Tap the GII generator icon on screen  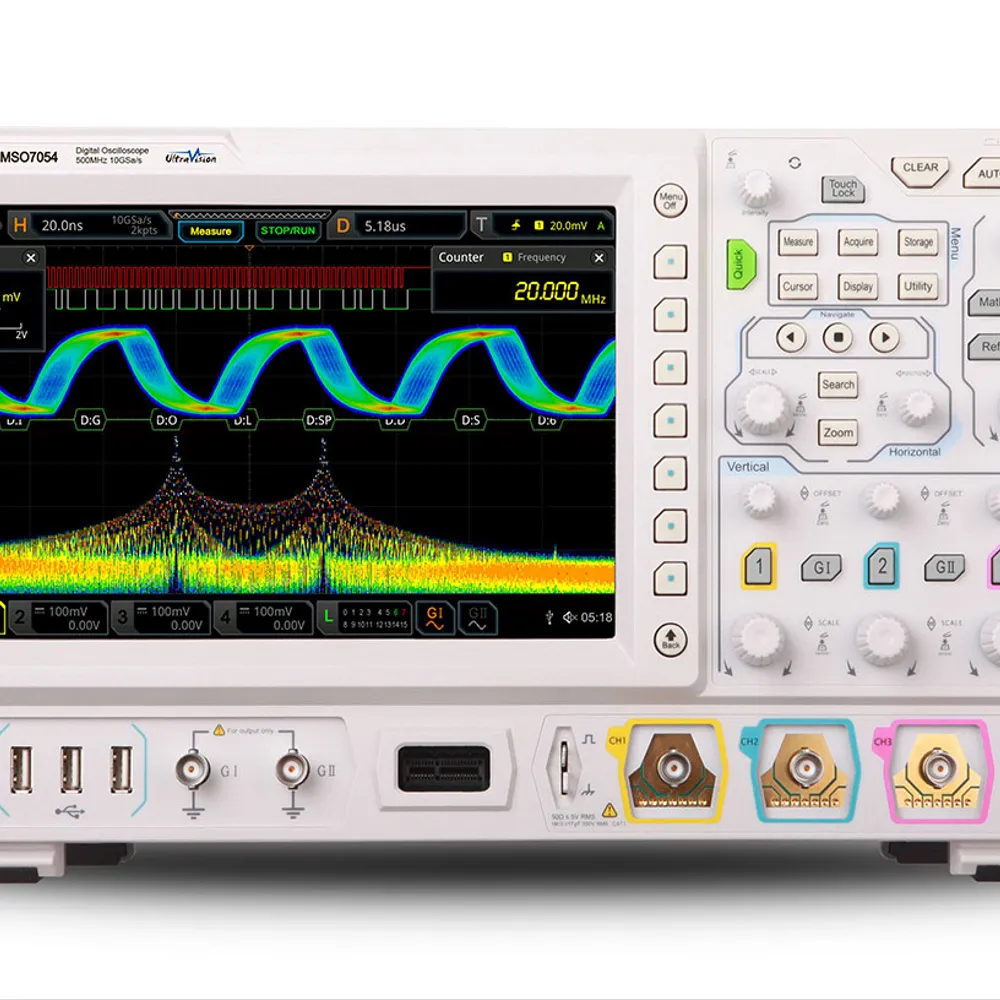[478, 618]
